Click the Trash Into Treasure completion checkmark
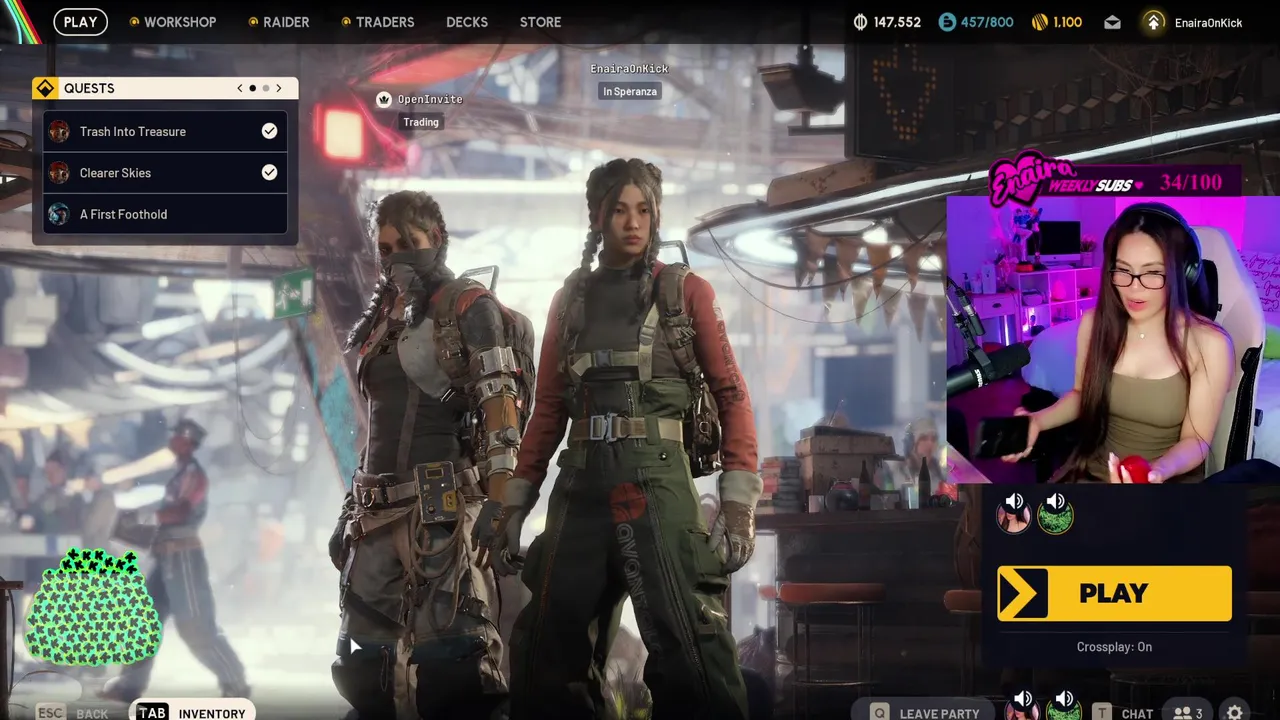The image size is (1280, 720). [269, 131]
